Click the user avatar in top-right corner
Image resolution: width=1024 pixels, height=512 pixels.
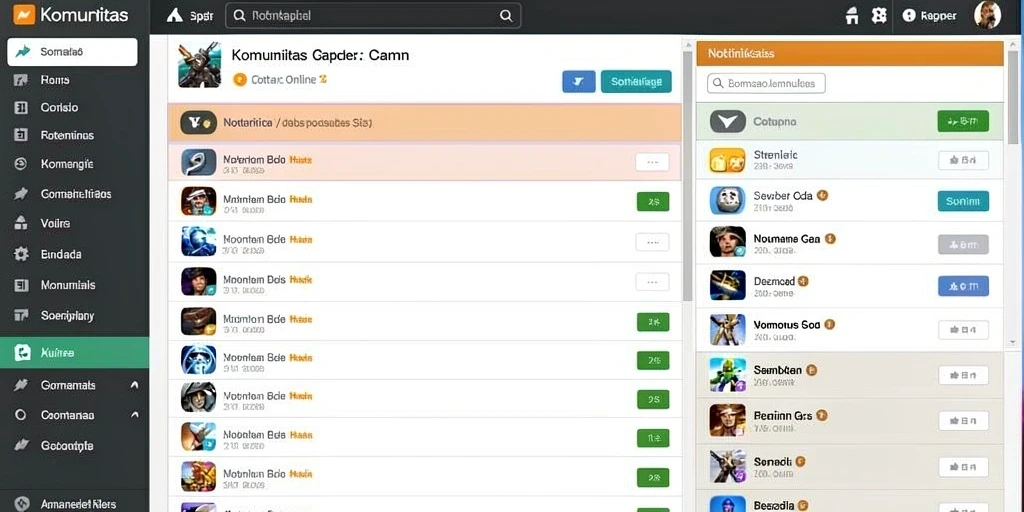click(x=987, y=15)
